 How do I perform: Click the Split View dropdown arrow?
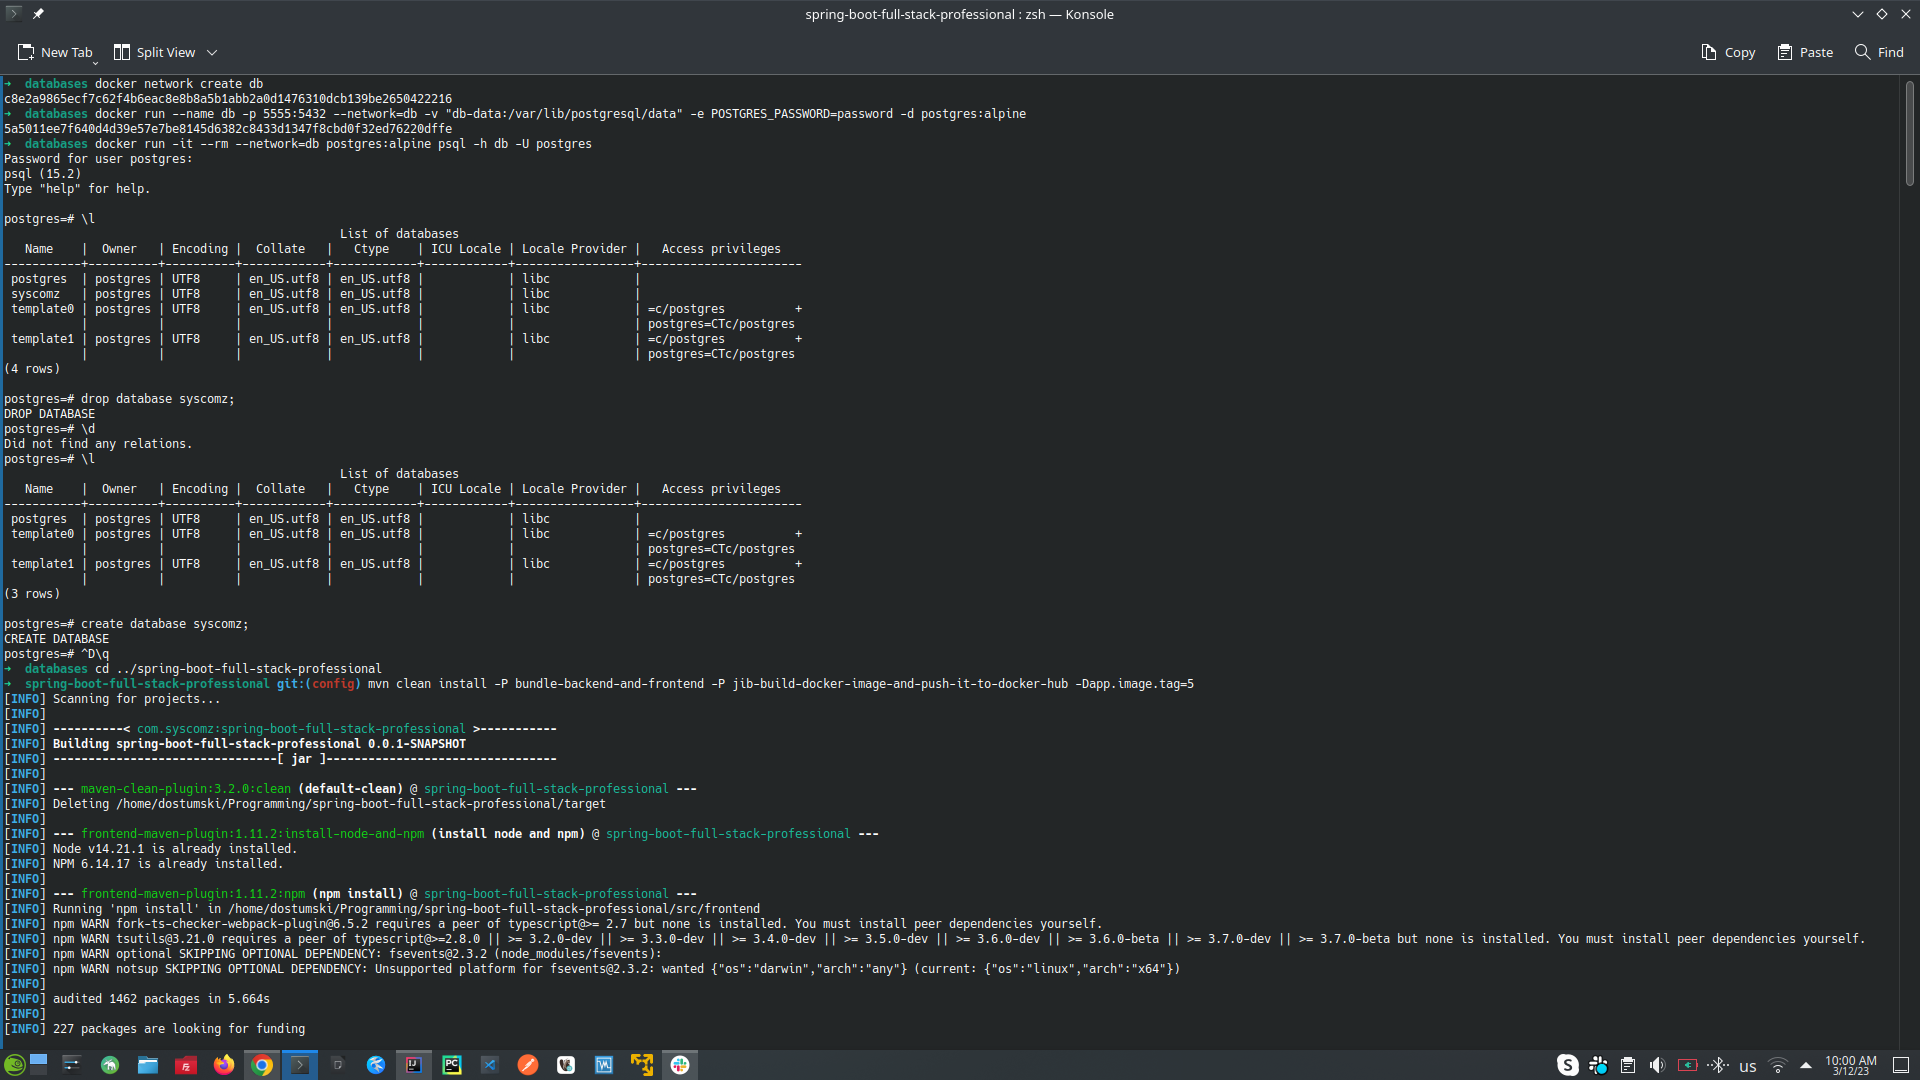click(x=211, y=53)
